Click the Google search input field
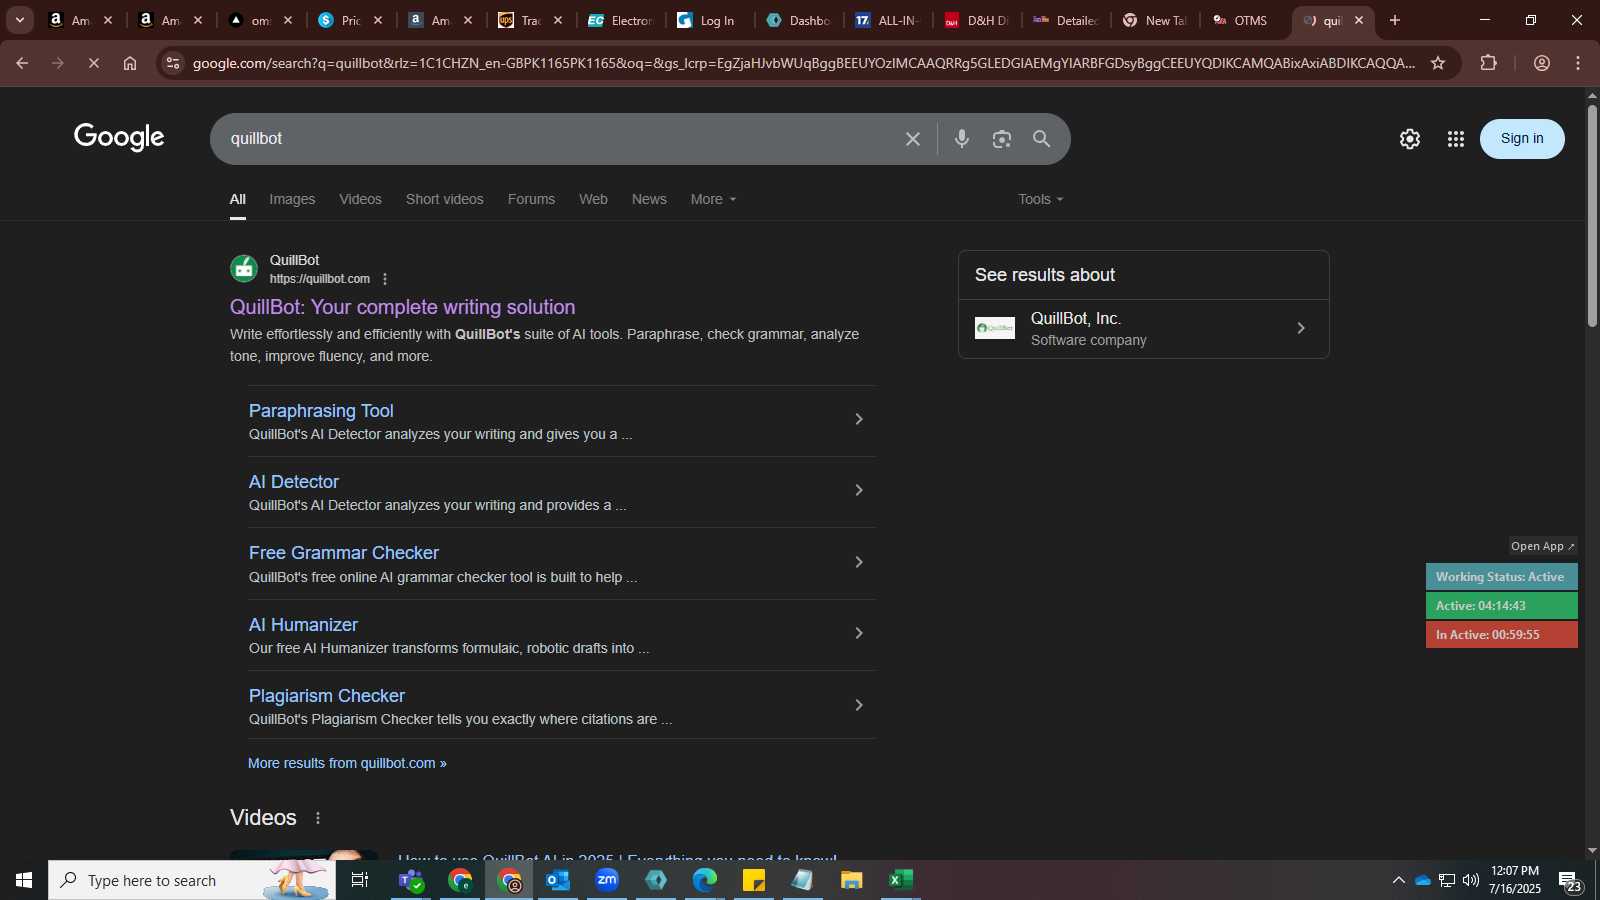This screenshot has height=900, width=1600. point(560,139)
